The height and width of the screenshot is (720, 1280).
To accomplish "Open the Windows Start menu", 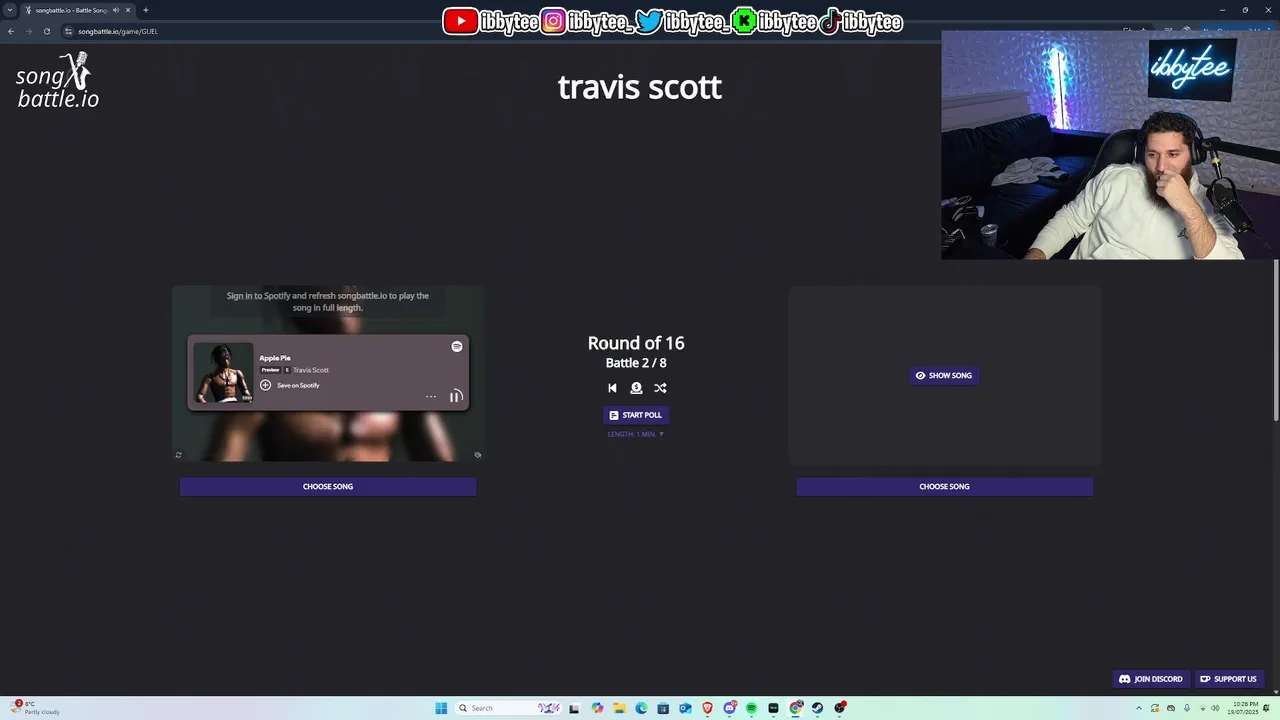I will (441, 708).
